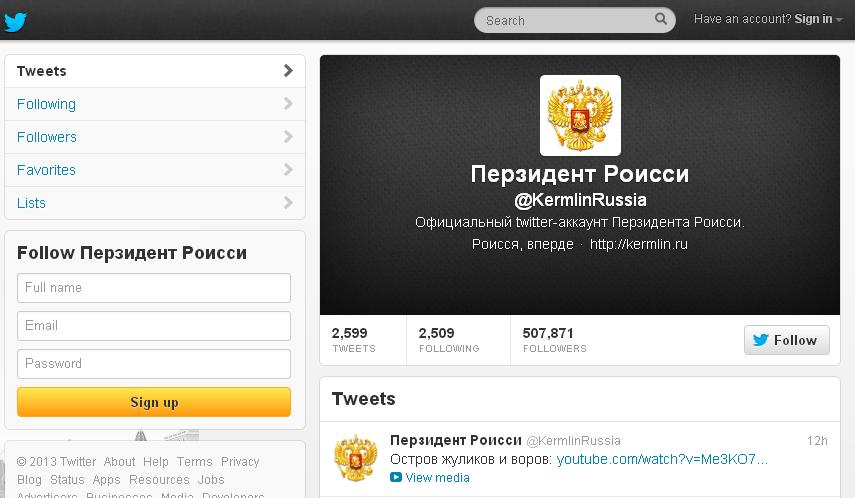The width and height of the screenshot is (855, 498).
Task: Click the View media video icon
Action: click(396, 477)
